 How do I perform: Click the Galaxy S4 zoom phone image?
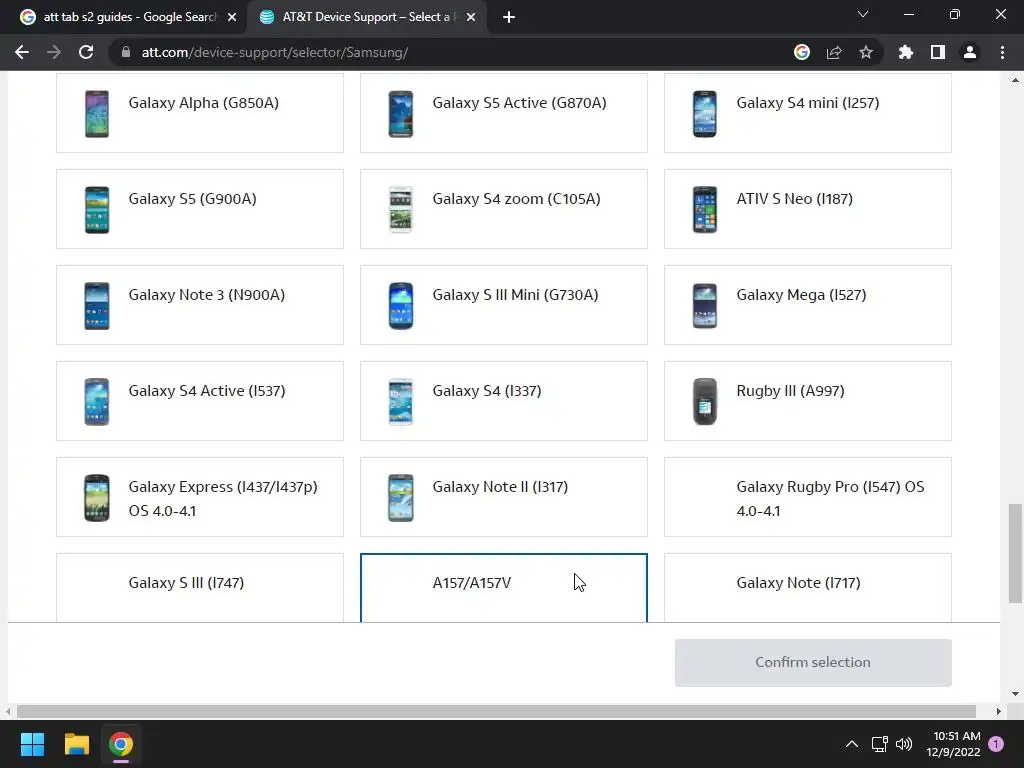(400, 210)
